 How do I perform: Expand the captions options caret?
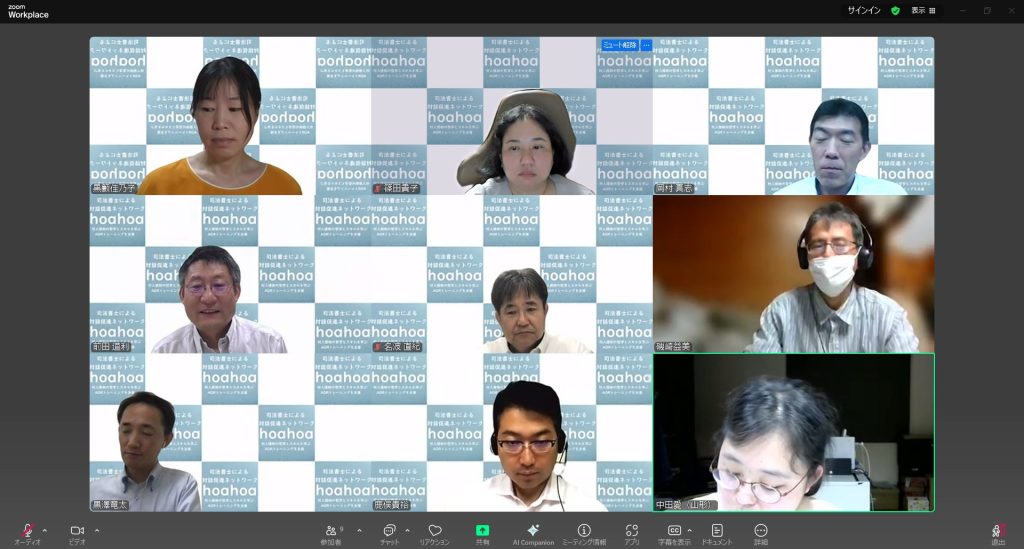(x=690, y=530)
